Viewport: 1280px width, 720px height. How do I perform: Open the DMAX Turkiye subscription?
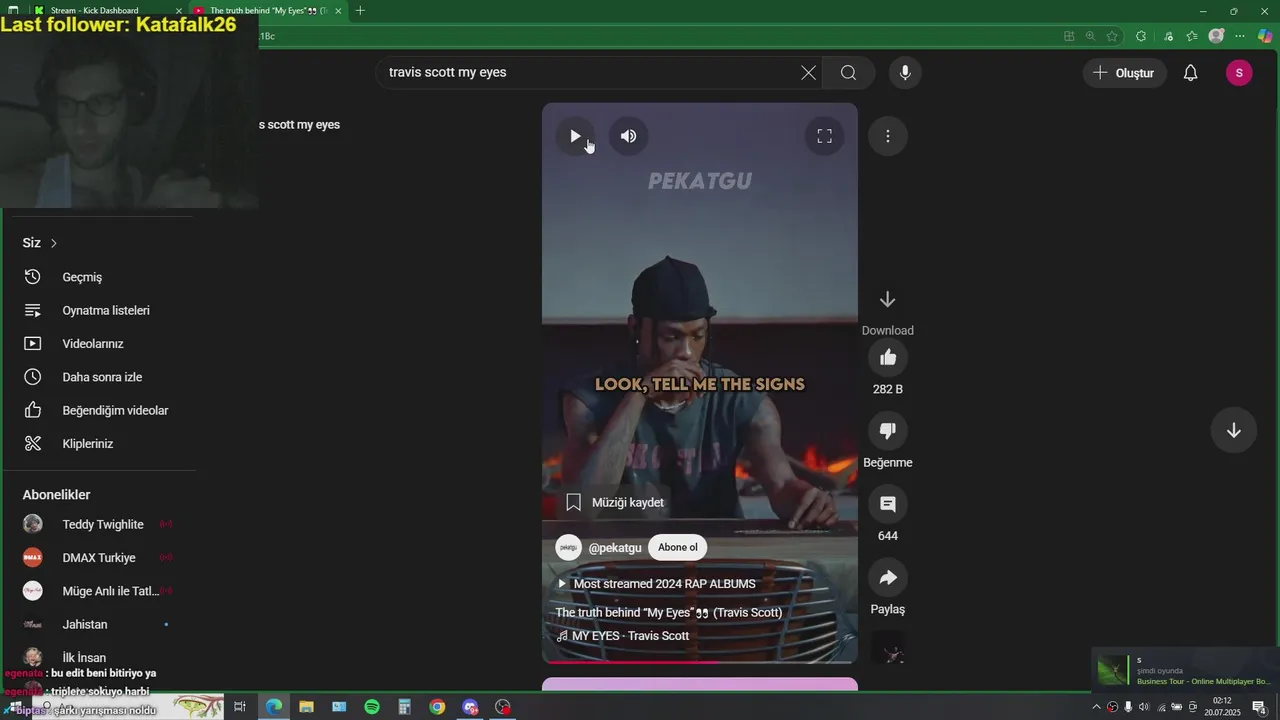click(x=100, y=557)
